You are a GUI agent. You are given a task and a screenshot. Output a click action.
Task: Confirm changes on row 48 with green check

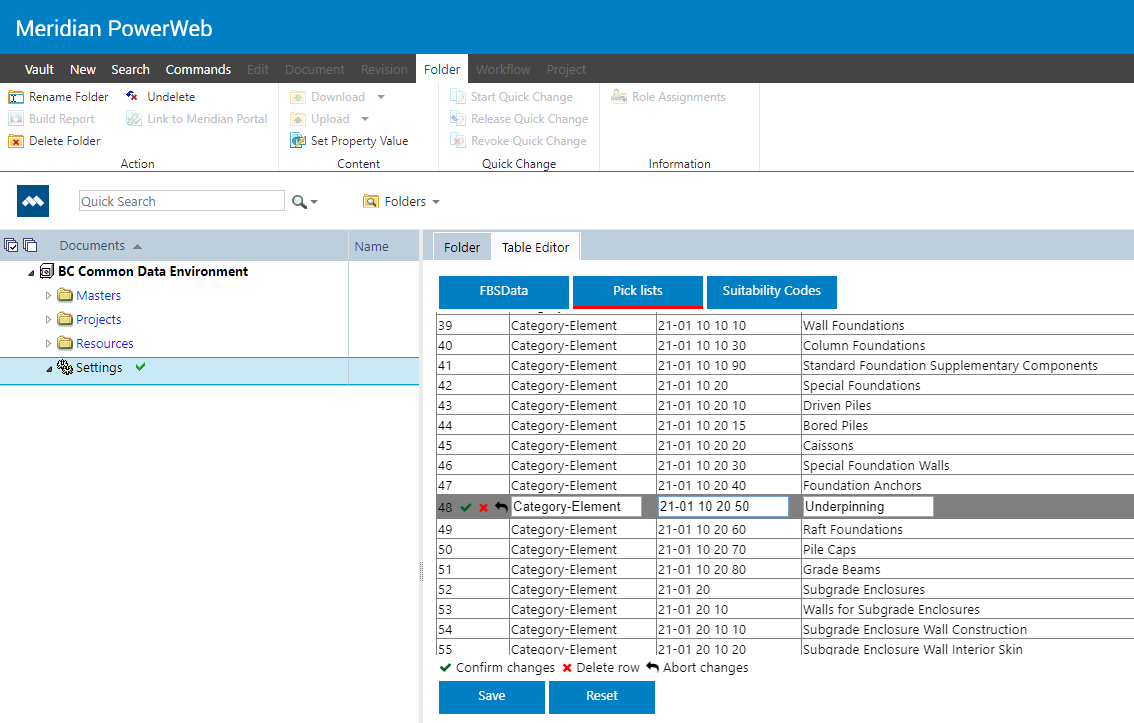point(466,508)
